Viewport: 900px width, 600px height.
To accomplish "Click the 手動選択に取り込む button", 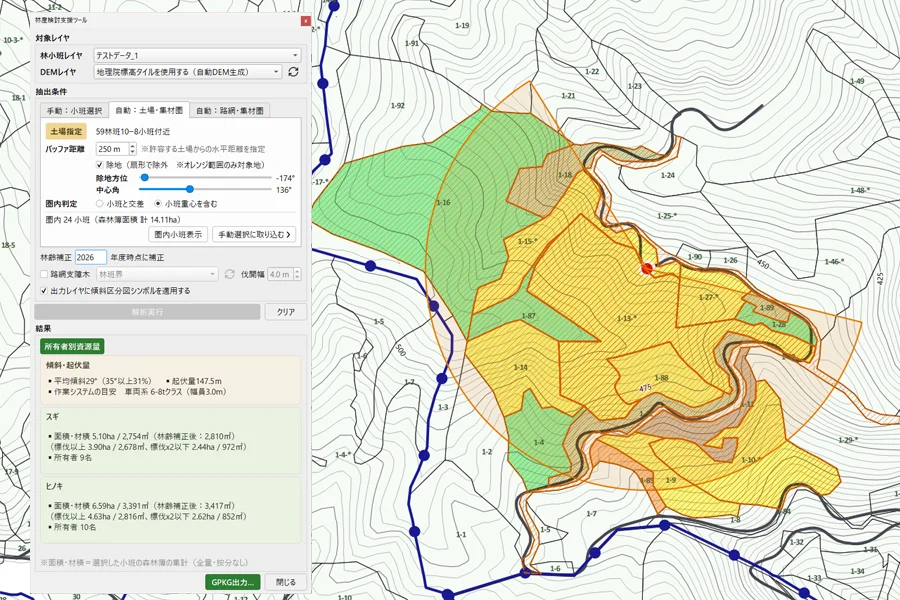I will point(254,234).
